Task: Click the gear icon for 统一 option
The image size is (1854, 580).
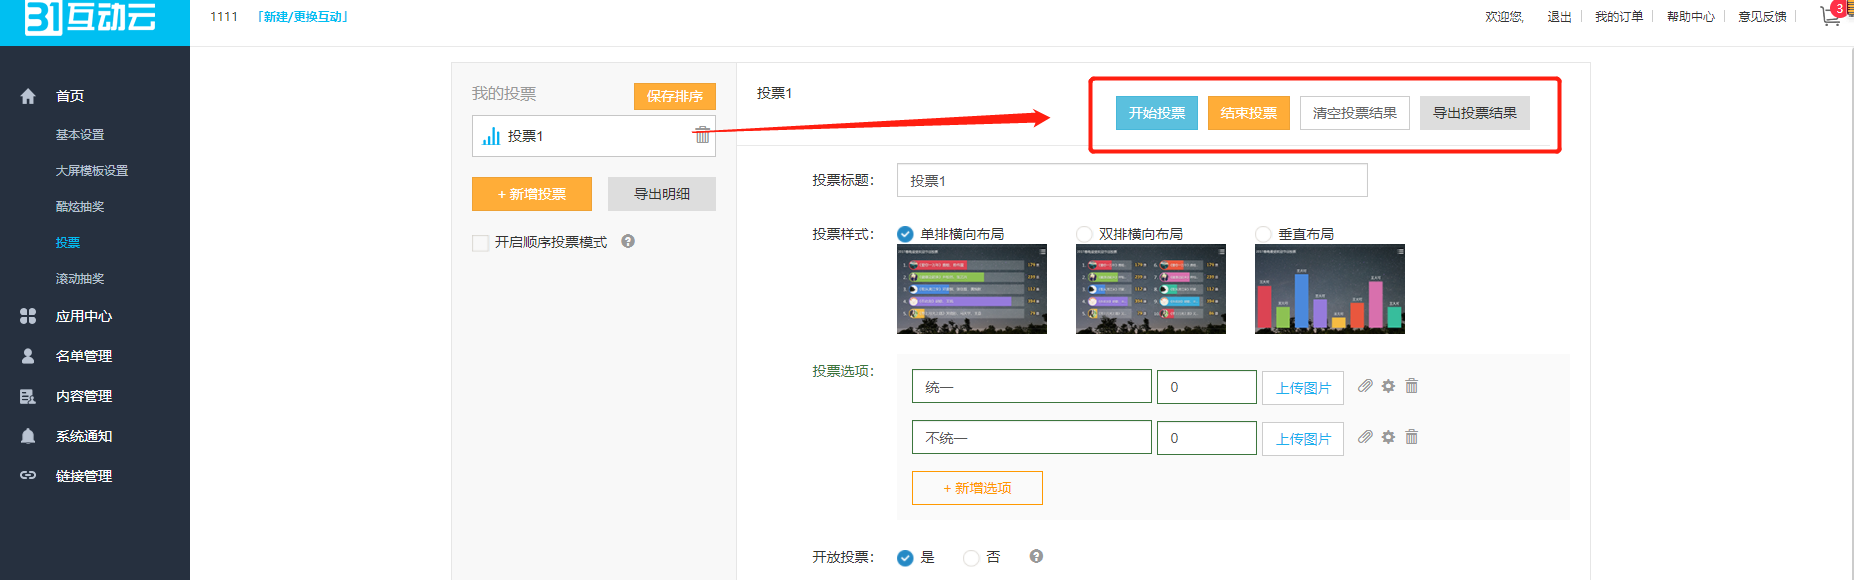Action: tap(1388, 386)
